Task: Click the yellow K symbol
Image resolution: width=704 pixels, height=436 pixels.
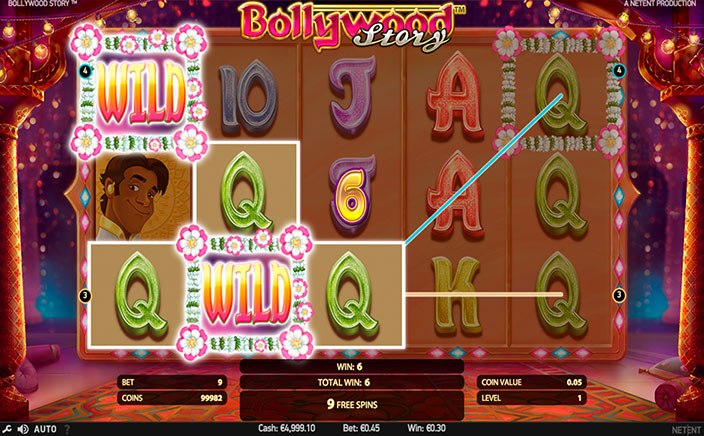Action: [457, 295]
